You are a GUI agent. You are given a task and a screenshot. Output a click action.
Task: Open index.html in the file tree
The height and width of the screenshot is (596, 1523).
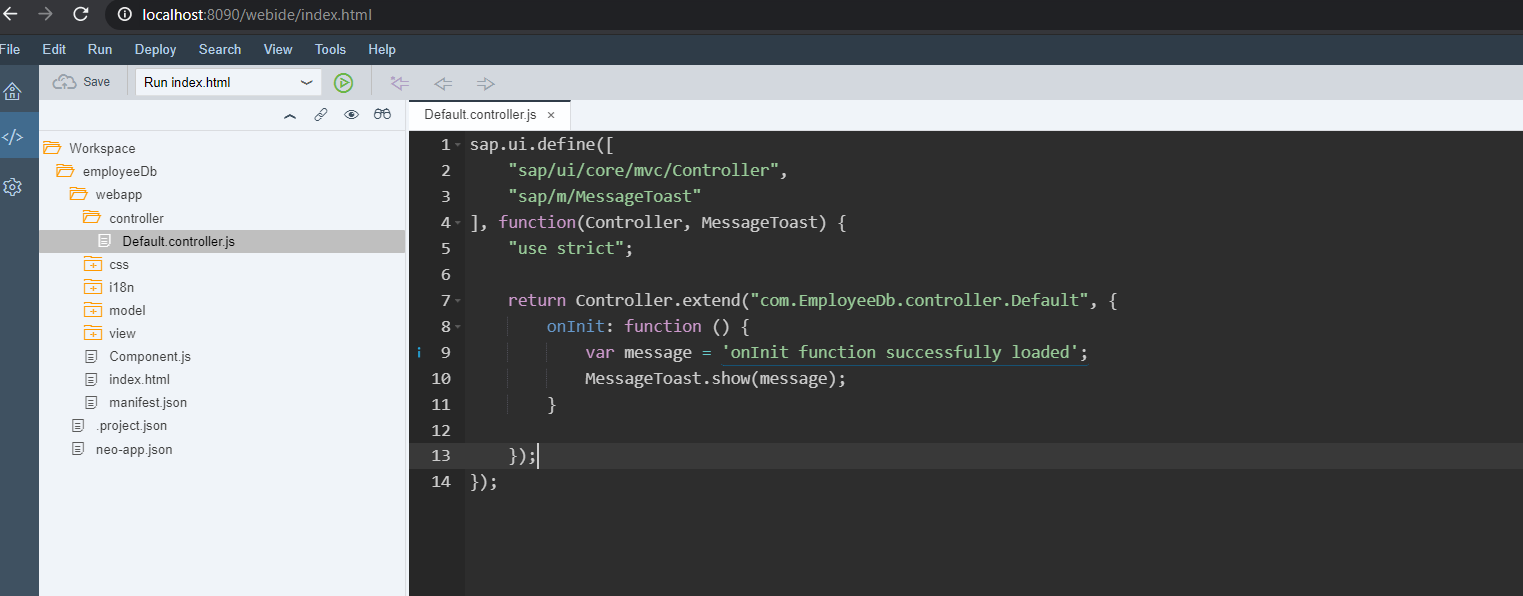(x=139, y=379)
